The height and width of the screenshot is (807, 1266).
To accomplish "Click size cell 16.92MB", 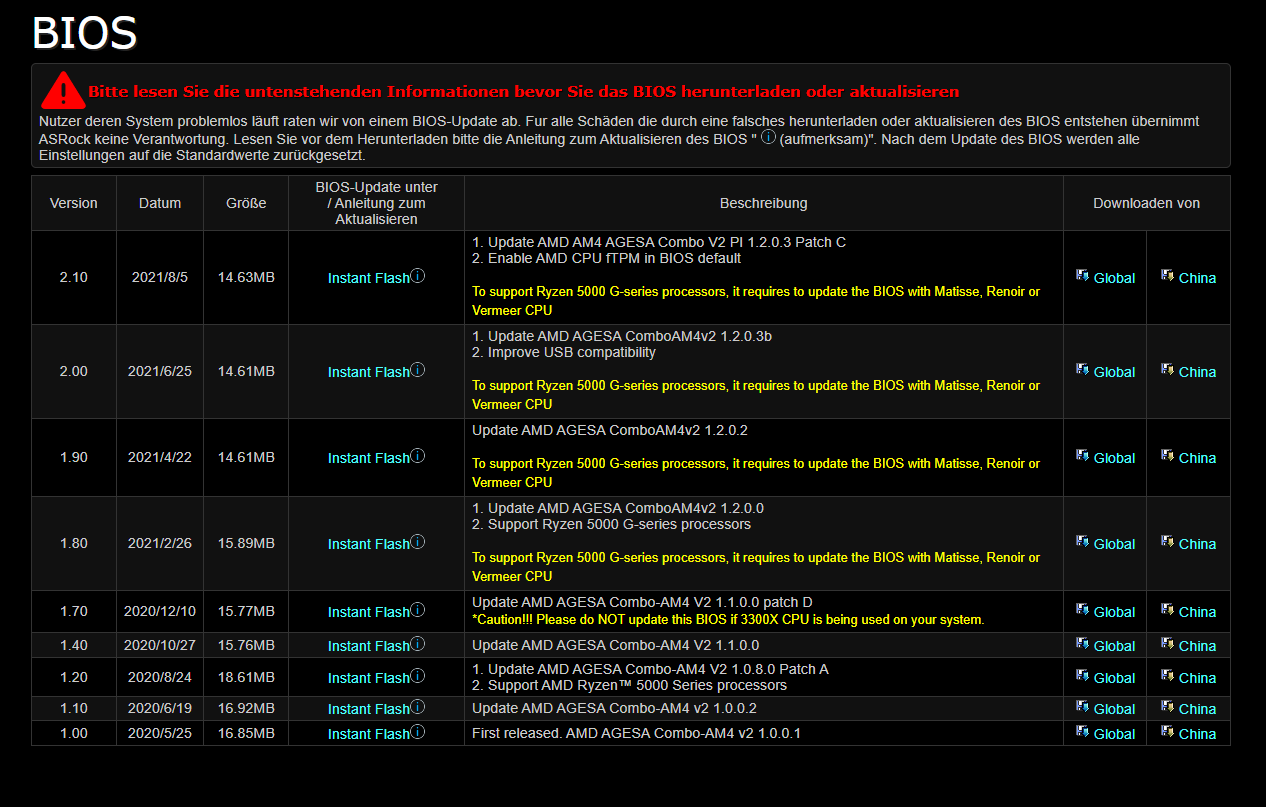I will [246, 708].
